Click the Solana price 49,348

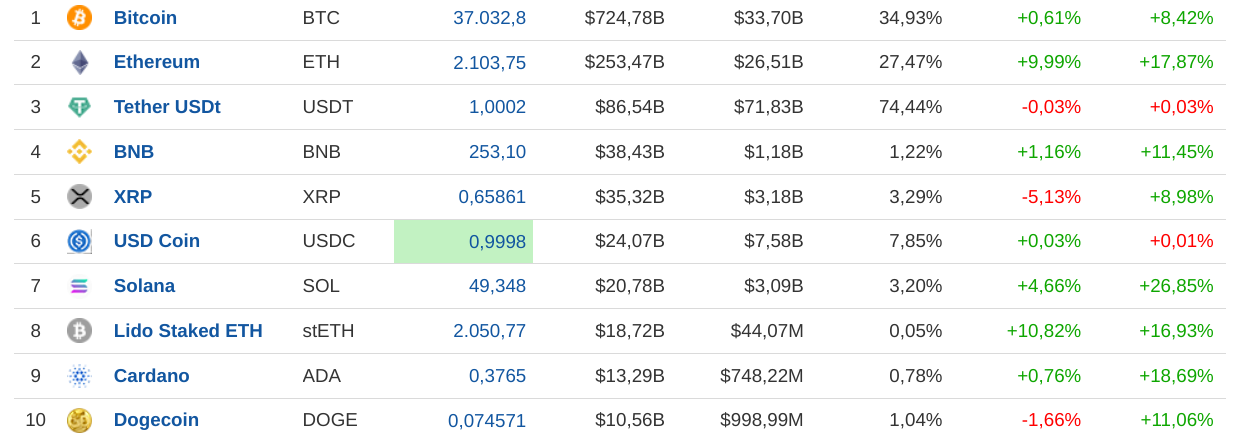pos(497,286)
